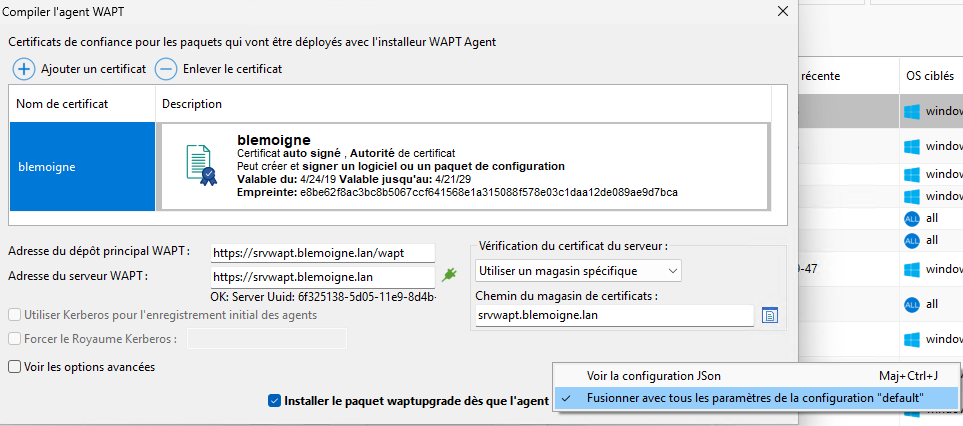Click the minus icon to remove the certificate
The height and width of the screenshot is (426, 963).
tap(166, 69)
